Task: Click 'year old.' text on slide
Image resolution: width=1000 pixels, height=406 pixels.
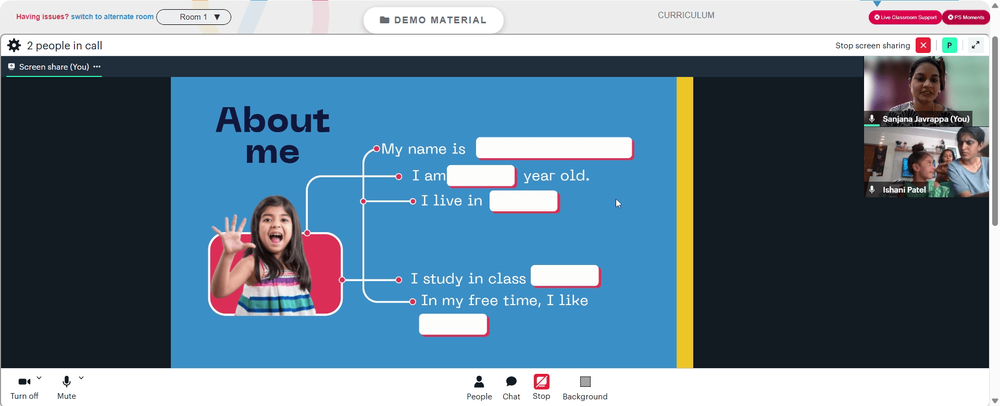Action: [556, 176]
